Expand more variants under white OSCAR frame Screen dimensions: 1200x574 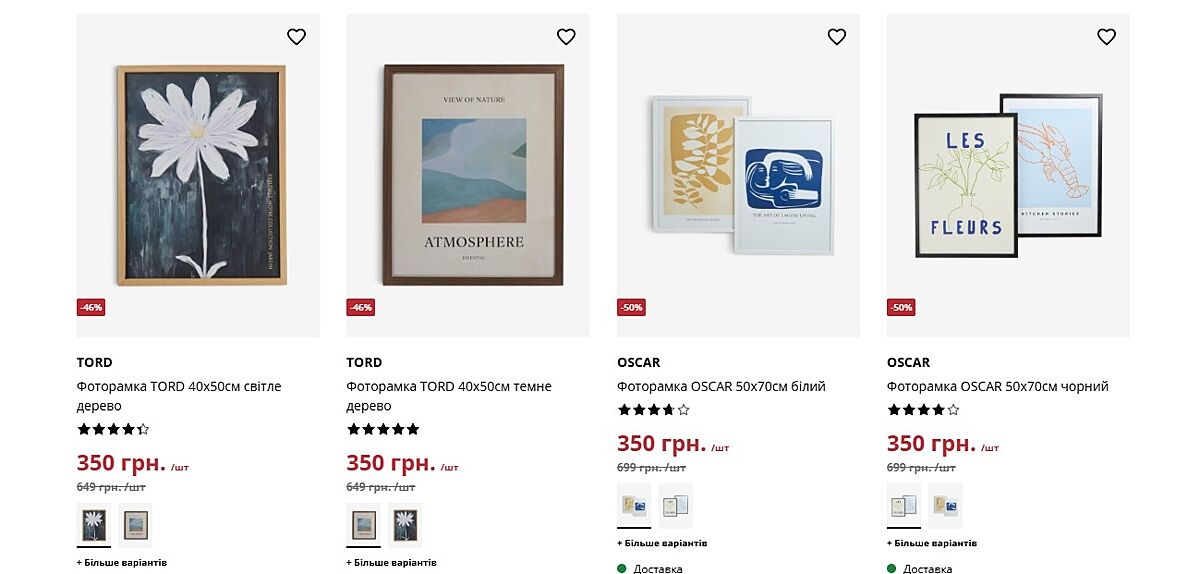(662, 543)
